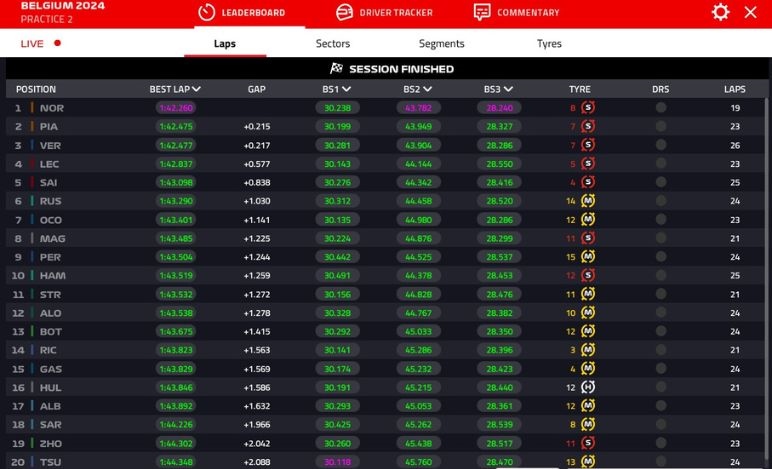Toggle the DRS indicator for HAM
772x469 pixels.
pos(661,275)
